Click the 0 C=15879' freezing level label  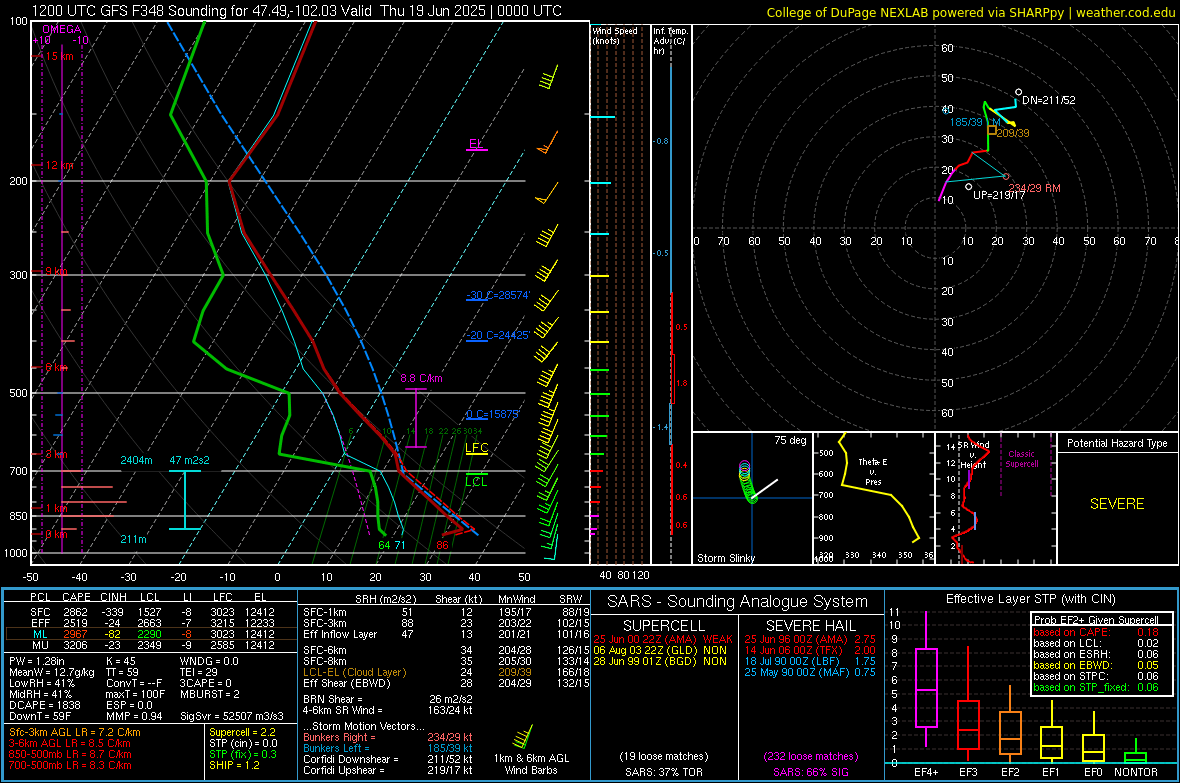[x=492, y=414]
